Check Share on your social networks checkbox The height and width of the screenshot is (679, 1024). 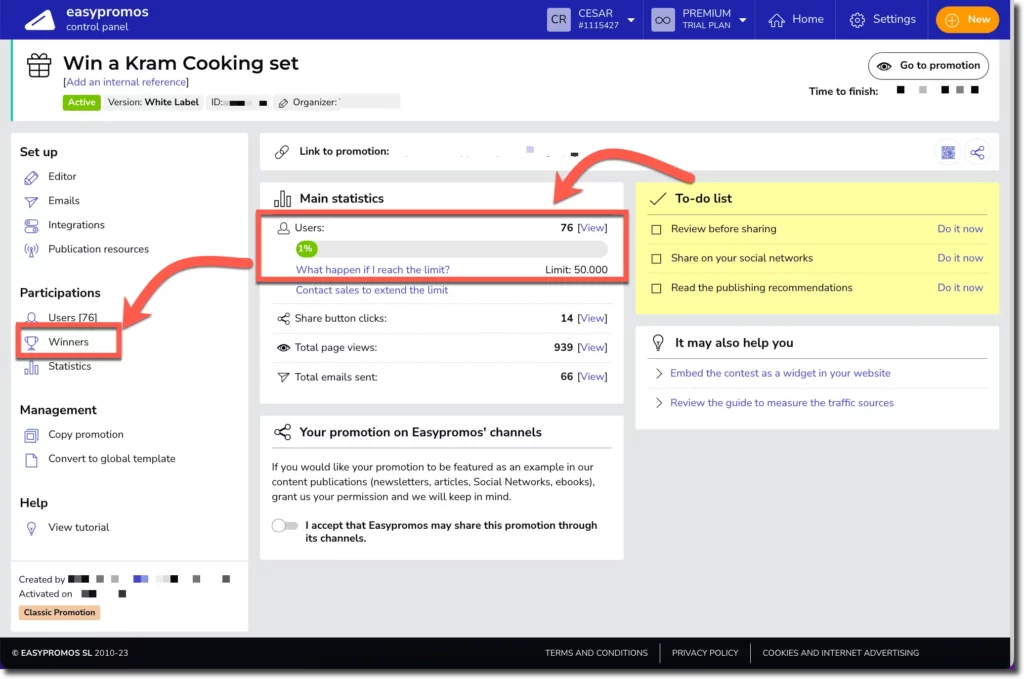[656, 259]
